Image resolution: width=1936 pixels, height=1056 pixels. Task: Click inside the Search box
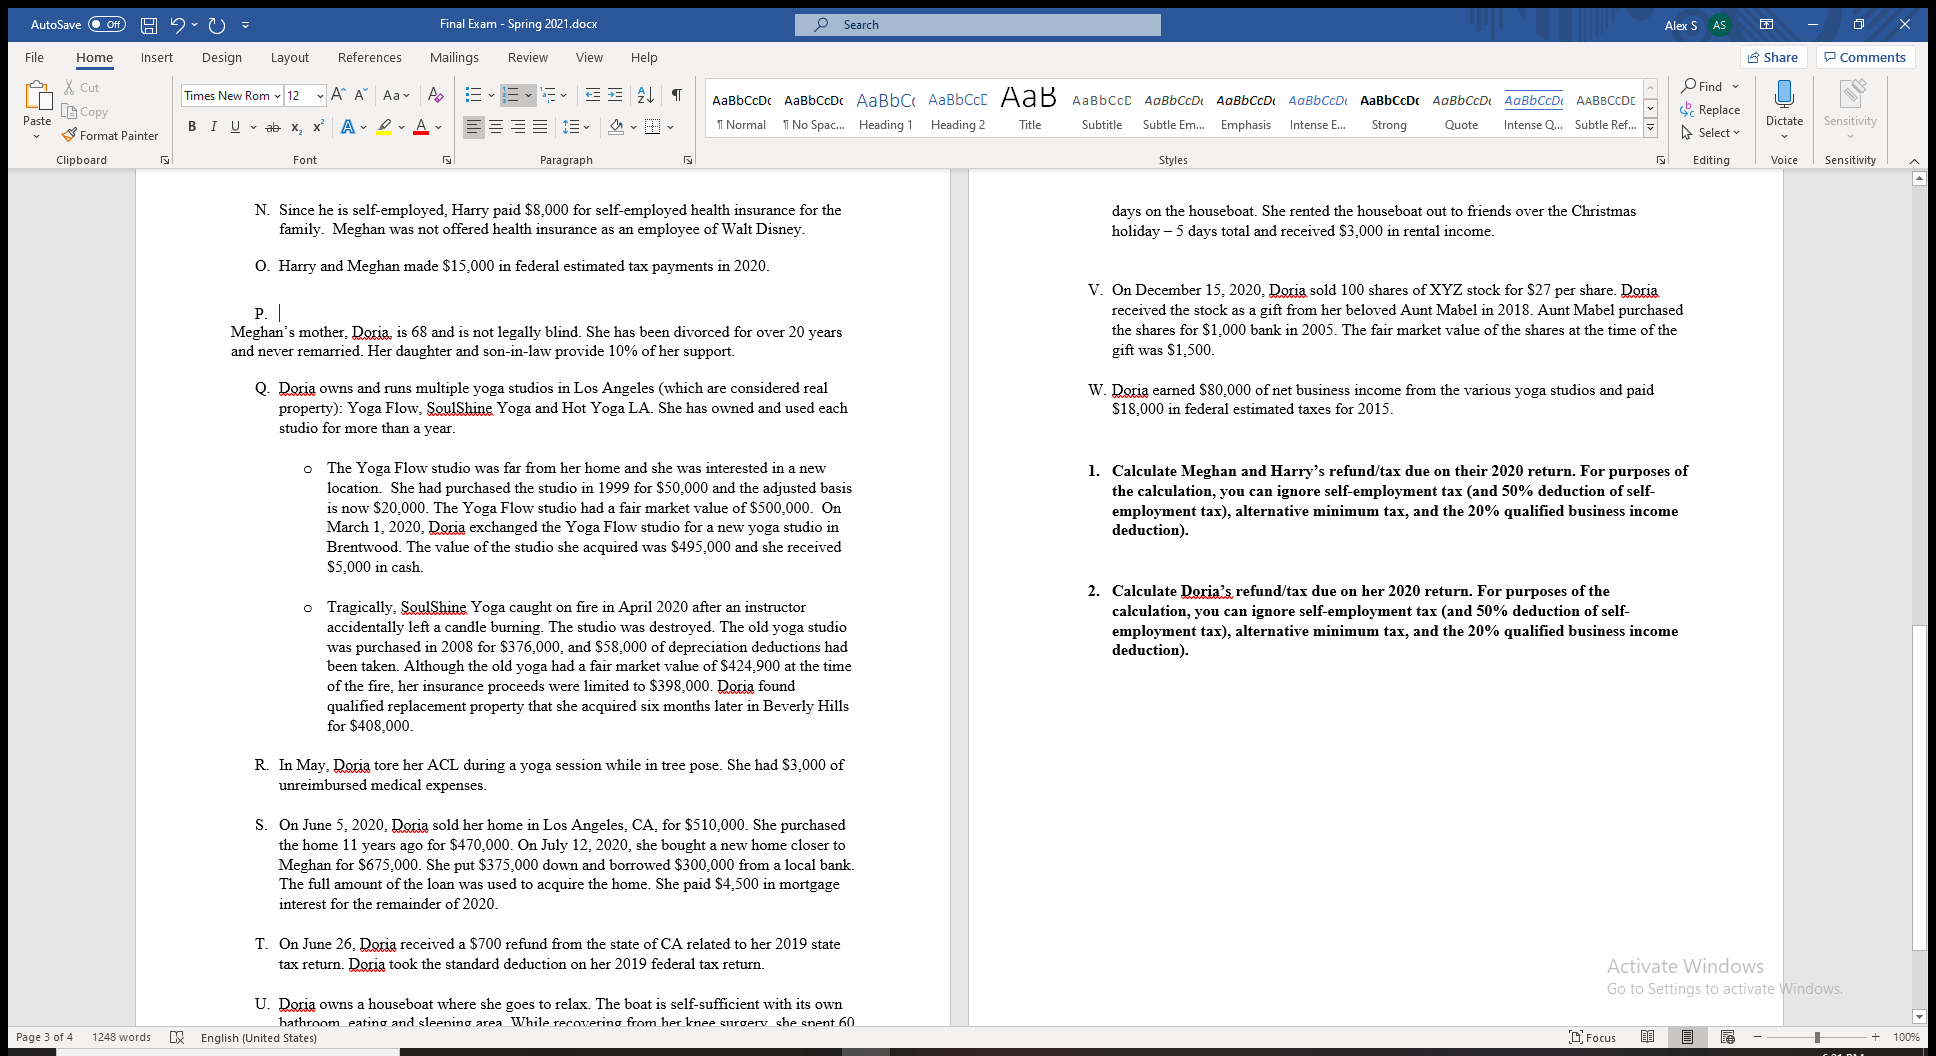click(977, 24)
